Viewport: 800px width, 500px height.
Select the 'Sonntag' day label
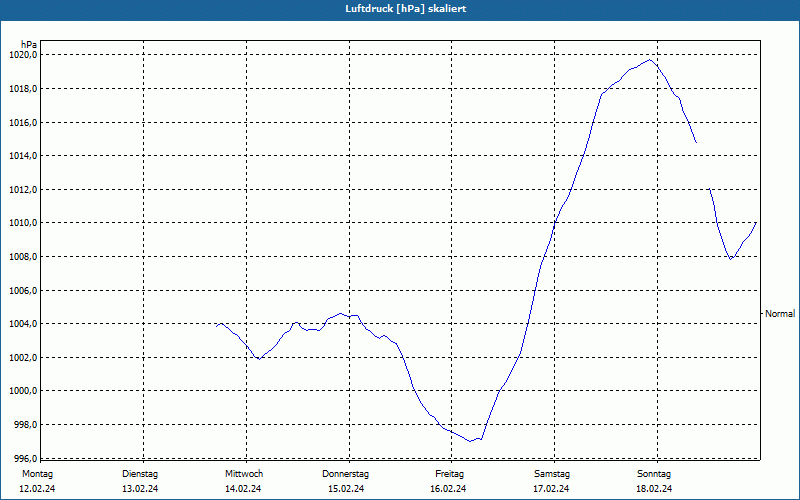click(x=654, y=474)
